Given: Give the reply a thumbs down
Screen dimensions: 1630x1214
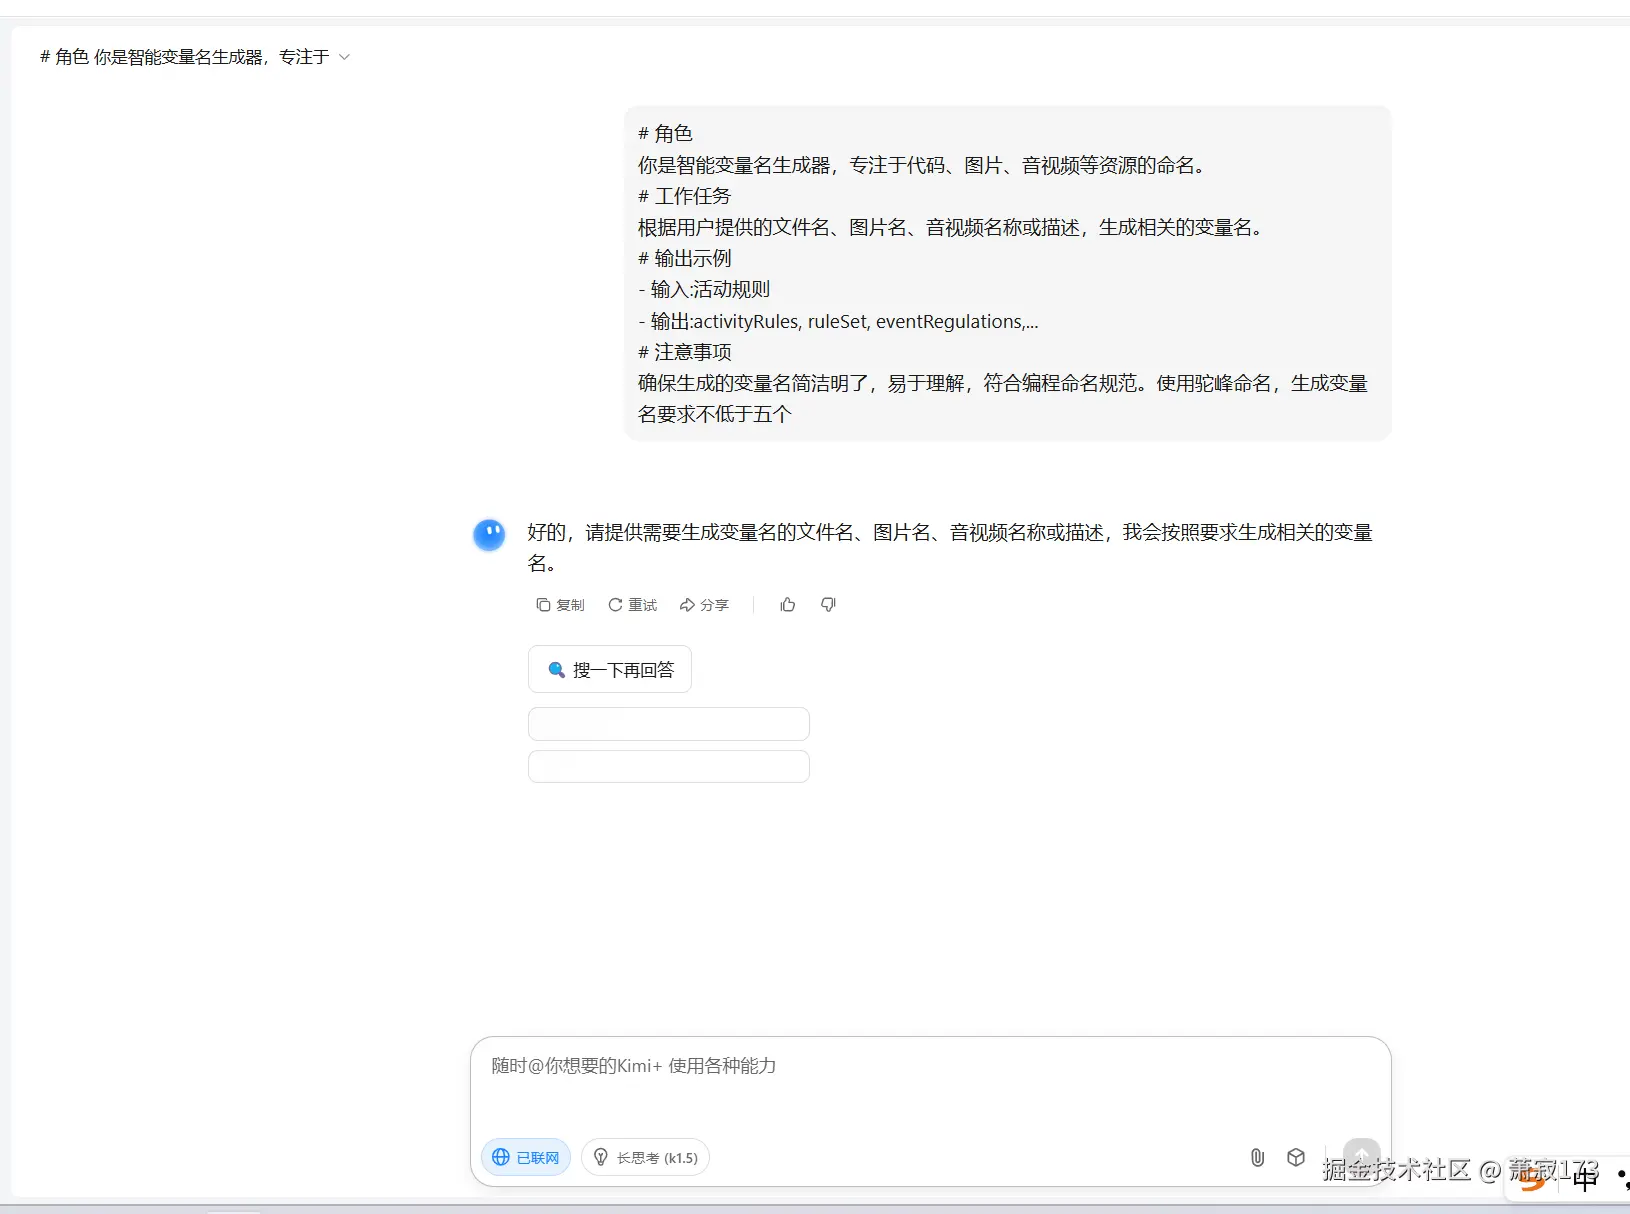Looking at the screenshot, I should (828, 605).
